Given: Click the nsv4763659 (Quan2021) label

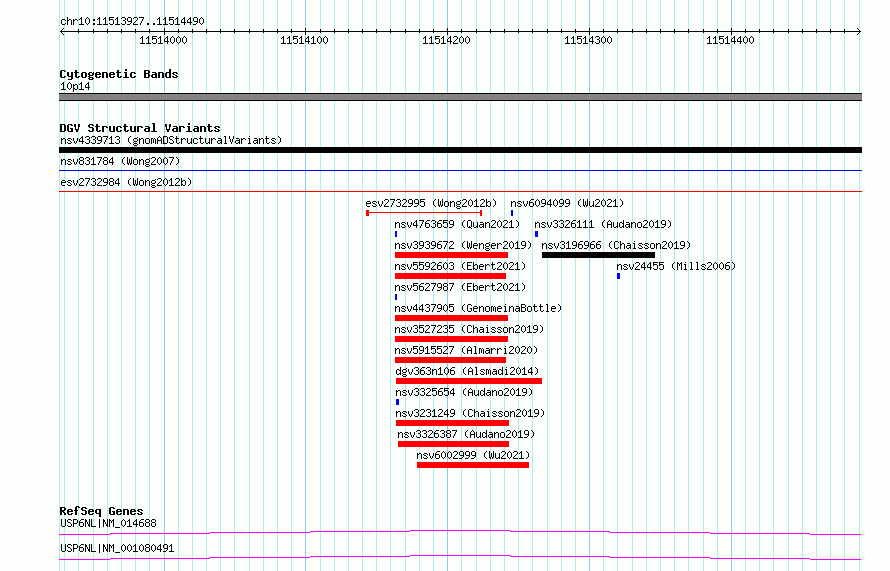Looking at the screenshot, I should 457,224.
